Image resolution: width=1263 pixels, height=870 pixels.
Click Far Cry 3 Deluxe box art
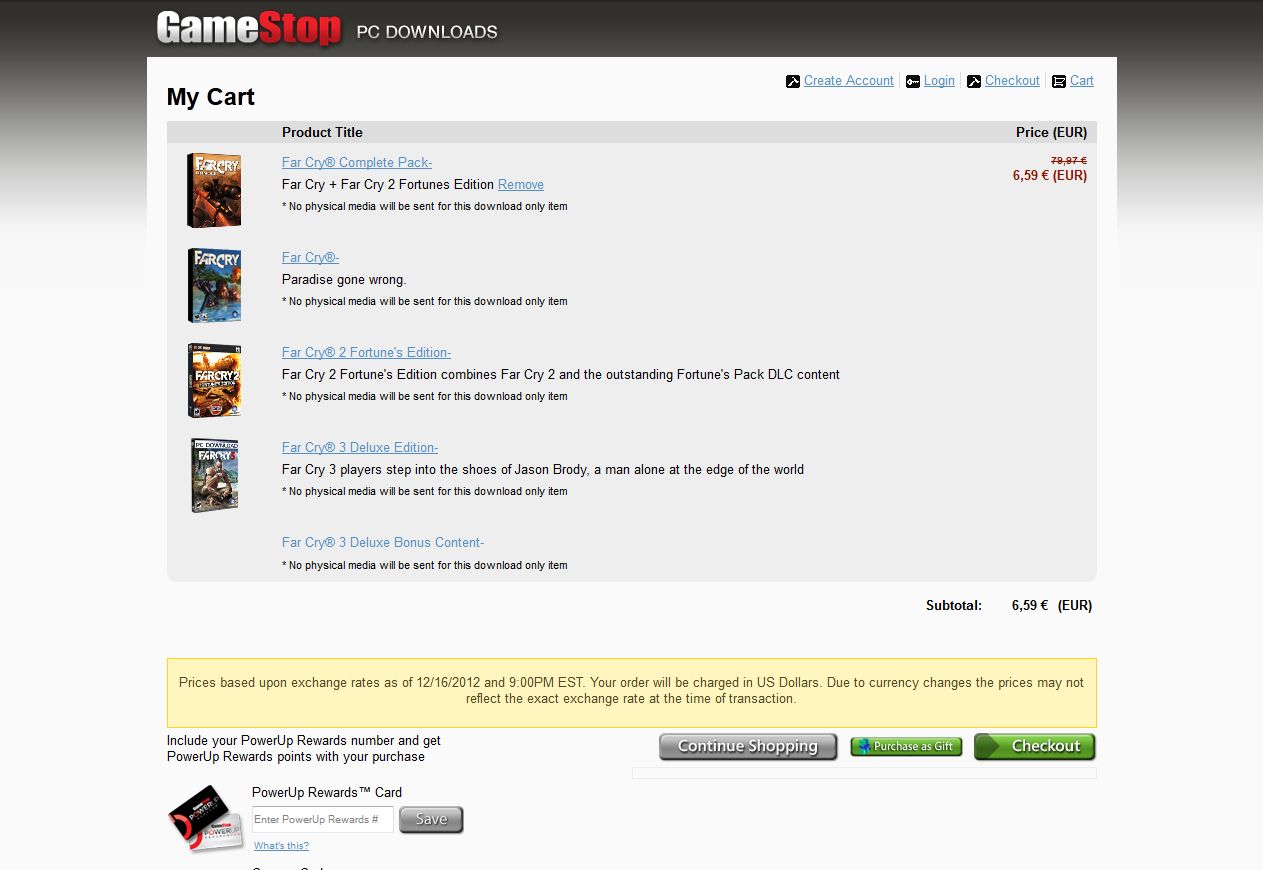click(x=214, y=475)
